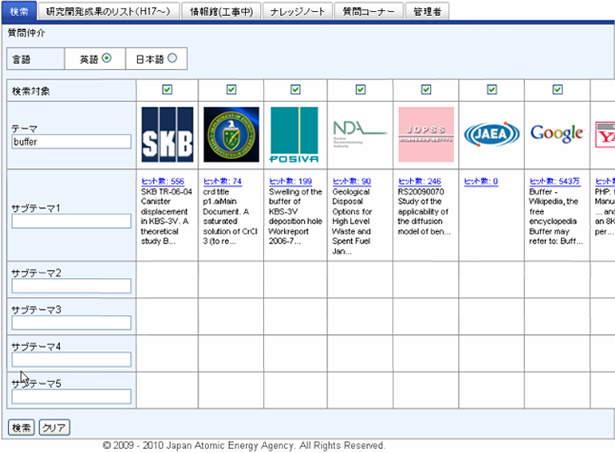Open the 研究開発成果のリスト(H17～) tab

tap(109, 11)
